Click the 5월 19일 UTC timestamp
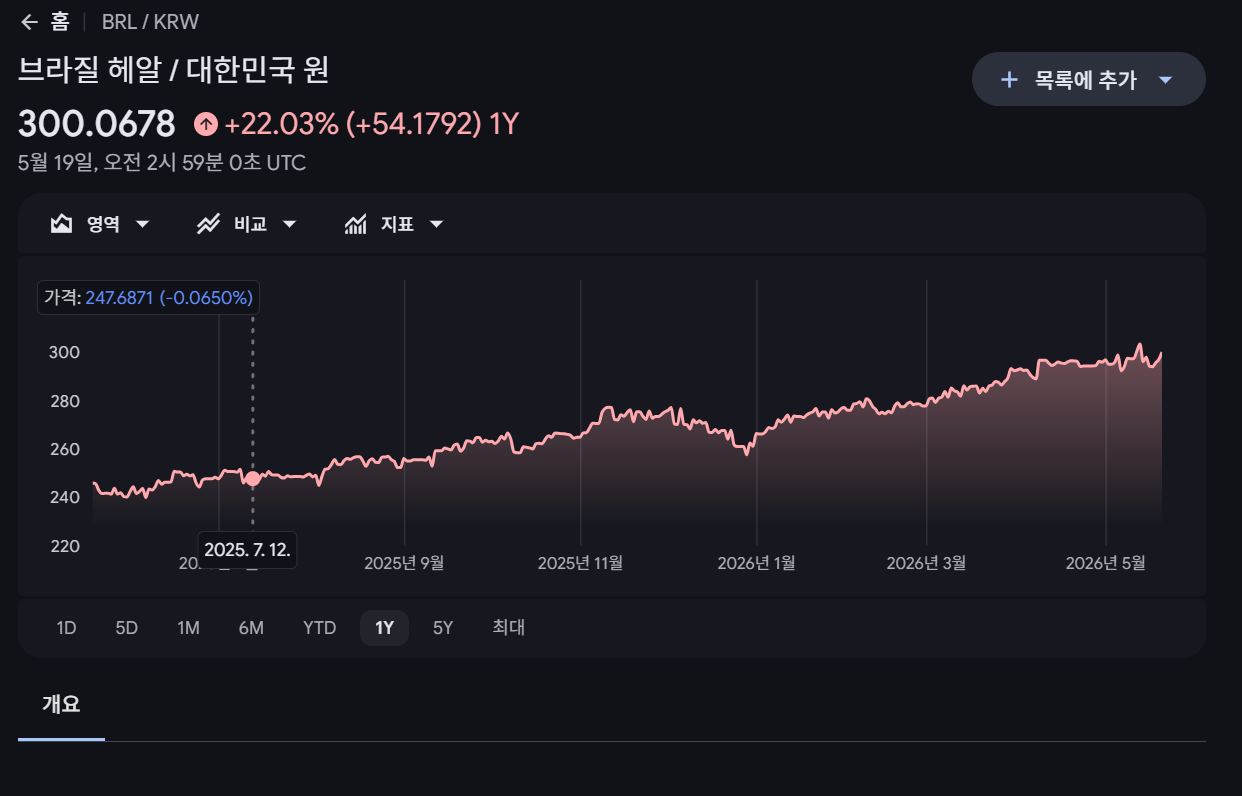 tap(162, 162)
